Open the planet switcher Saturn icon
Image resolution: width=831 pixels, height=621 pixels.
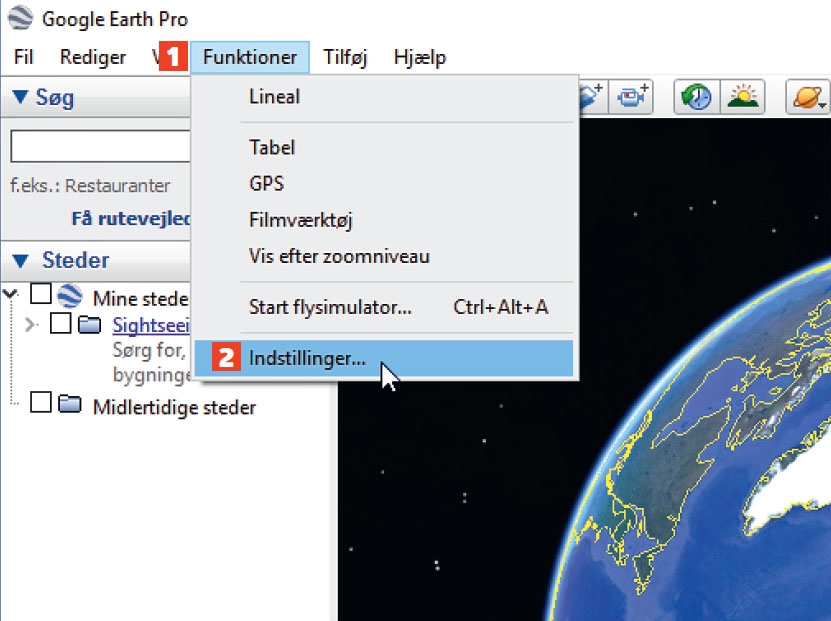(807, 97)
